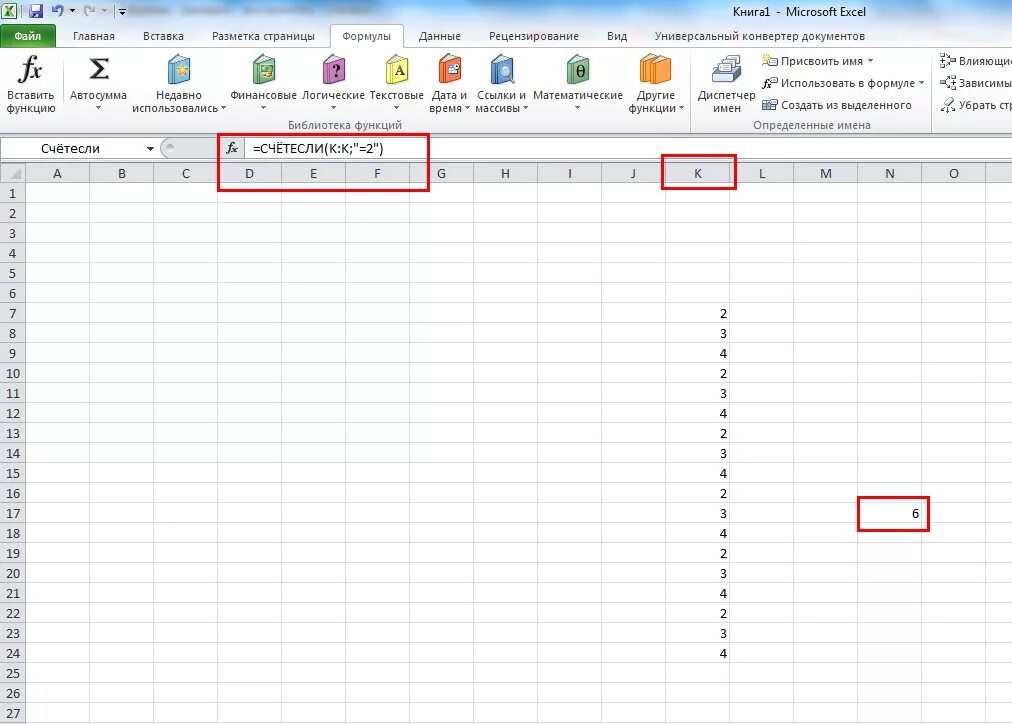Open the Recently Used (Недавно использовались) functions
This screenshot has height=724, width=1012.
[x=179, y=84]
